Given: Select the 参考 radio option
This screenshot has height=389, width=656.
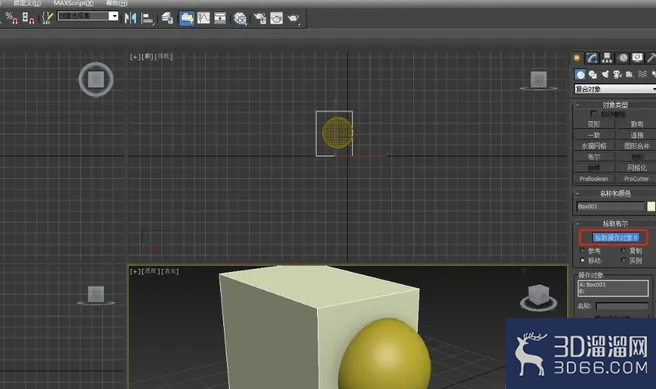Looking at the screenshot, I should (582, 251).
